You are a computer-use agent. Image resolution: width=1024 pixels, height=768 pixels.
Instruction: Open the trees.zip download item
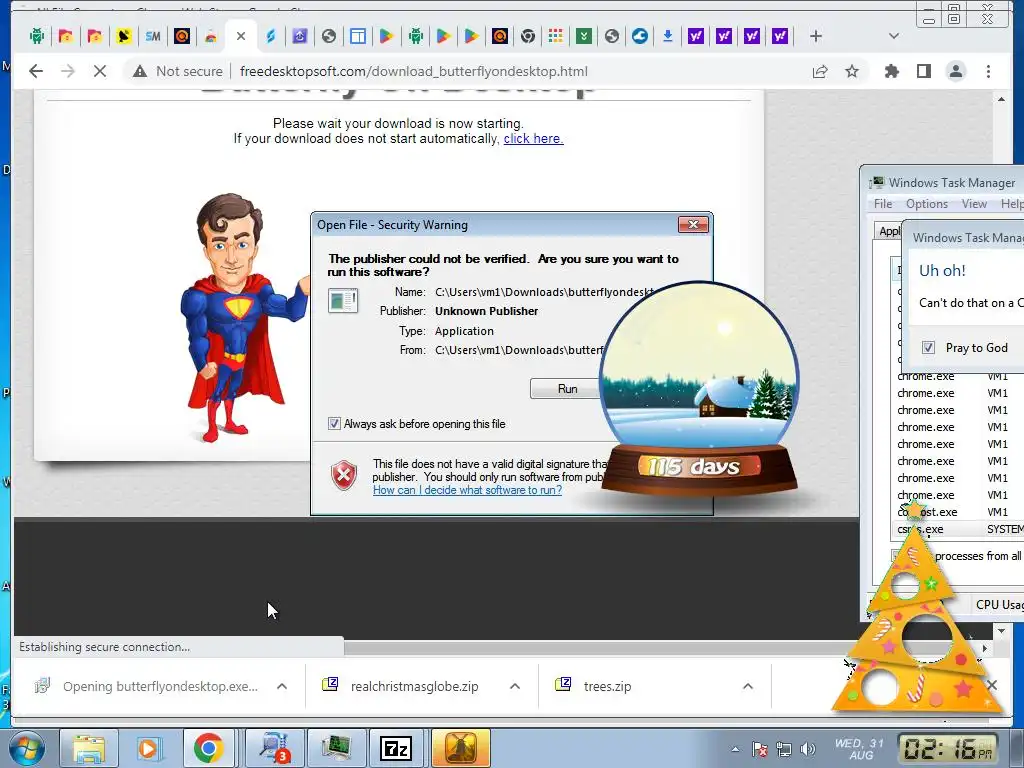(594, 686)
